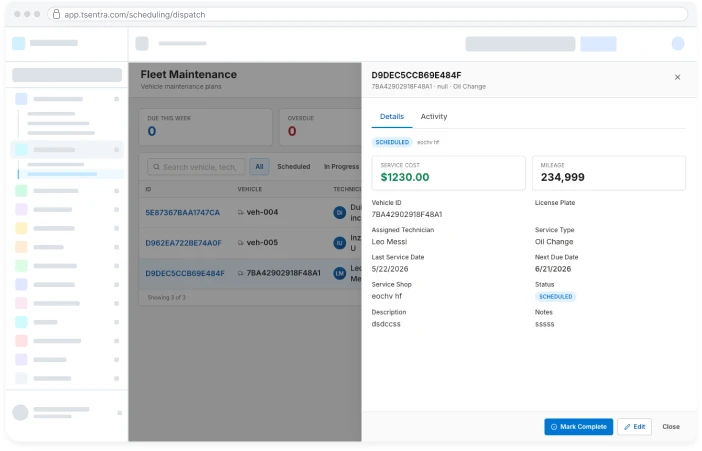This screenshot has width=702, height=451.
Task: Click the IU technician avatar
Action: pos(340,243)
